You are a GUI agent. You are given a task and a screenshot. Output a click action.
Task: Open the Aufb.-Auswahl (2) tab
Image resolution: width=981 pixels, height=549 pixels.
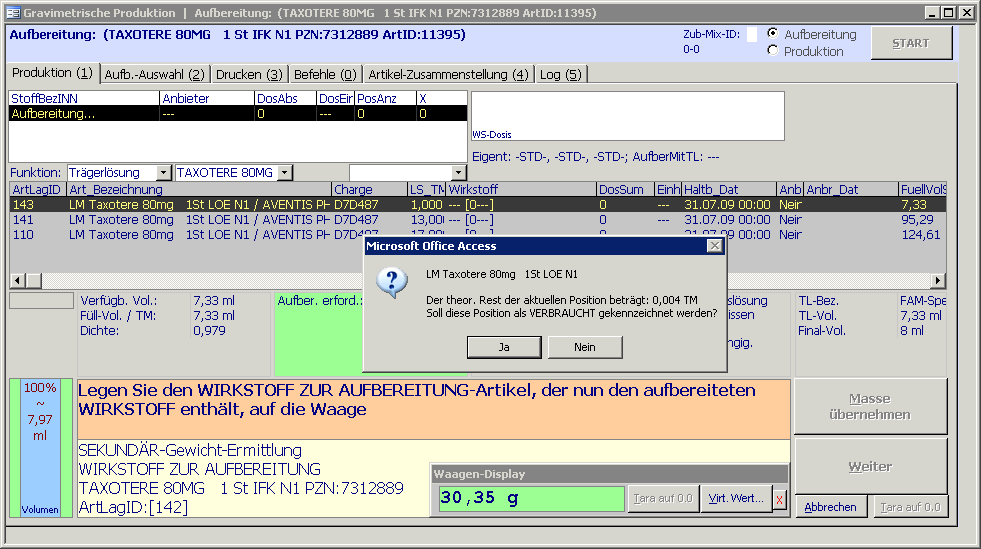point(155,74)
